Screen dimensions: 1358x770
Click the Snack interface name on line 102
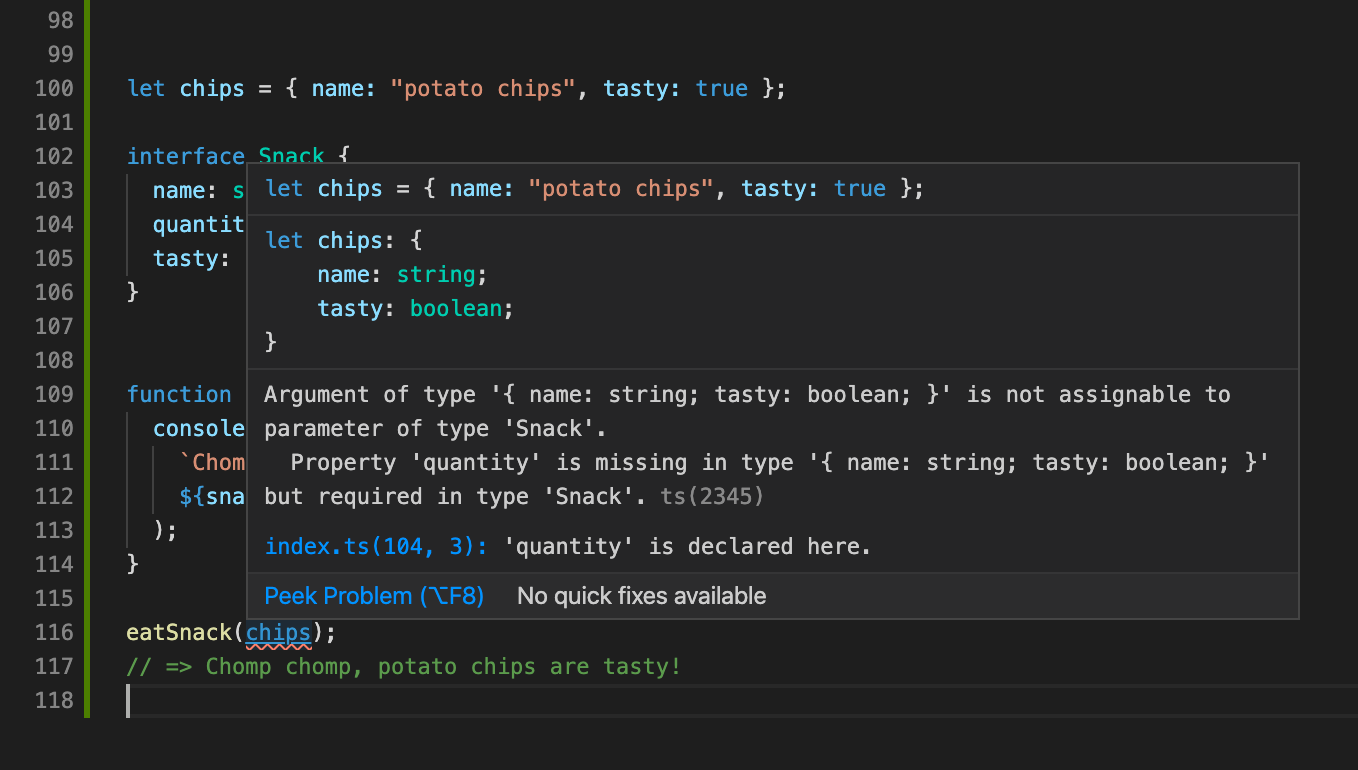point(291,156)
